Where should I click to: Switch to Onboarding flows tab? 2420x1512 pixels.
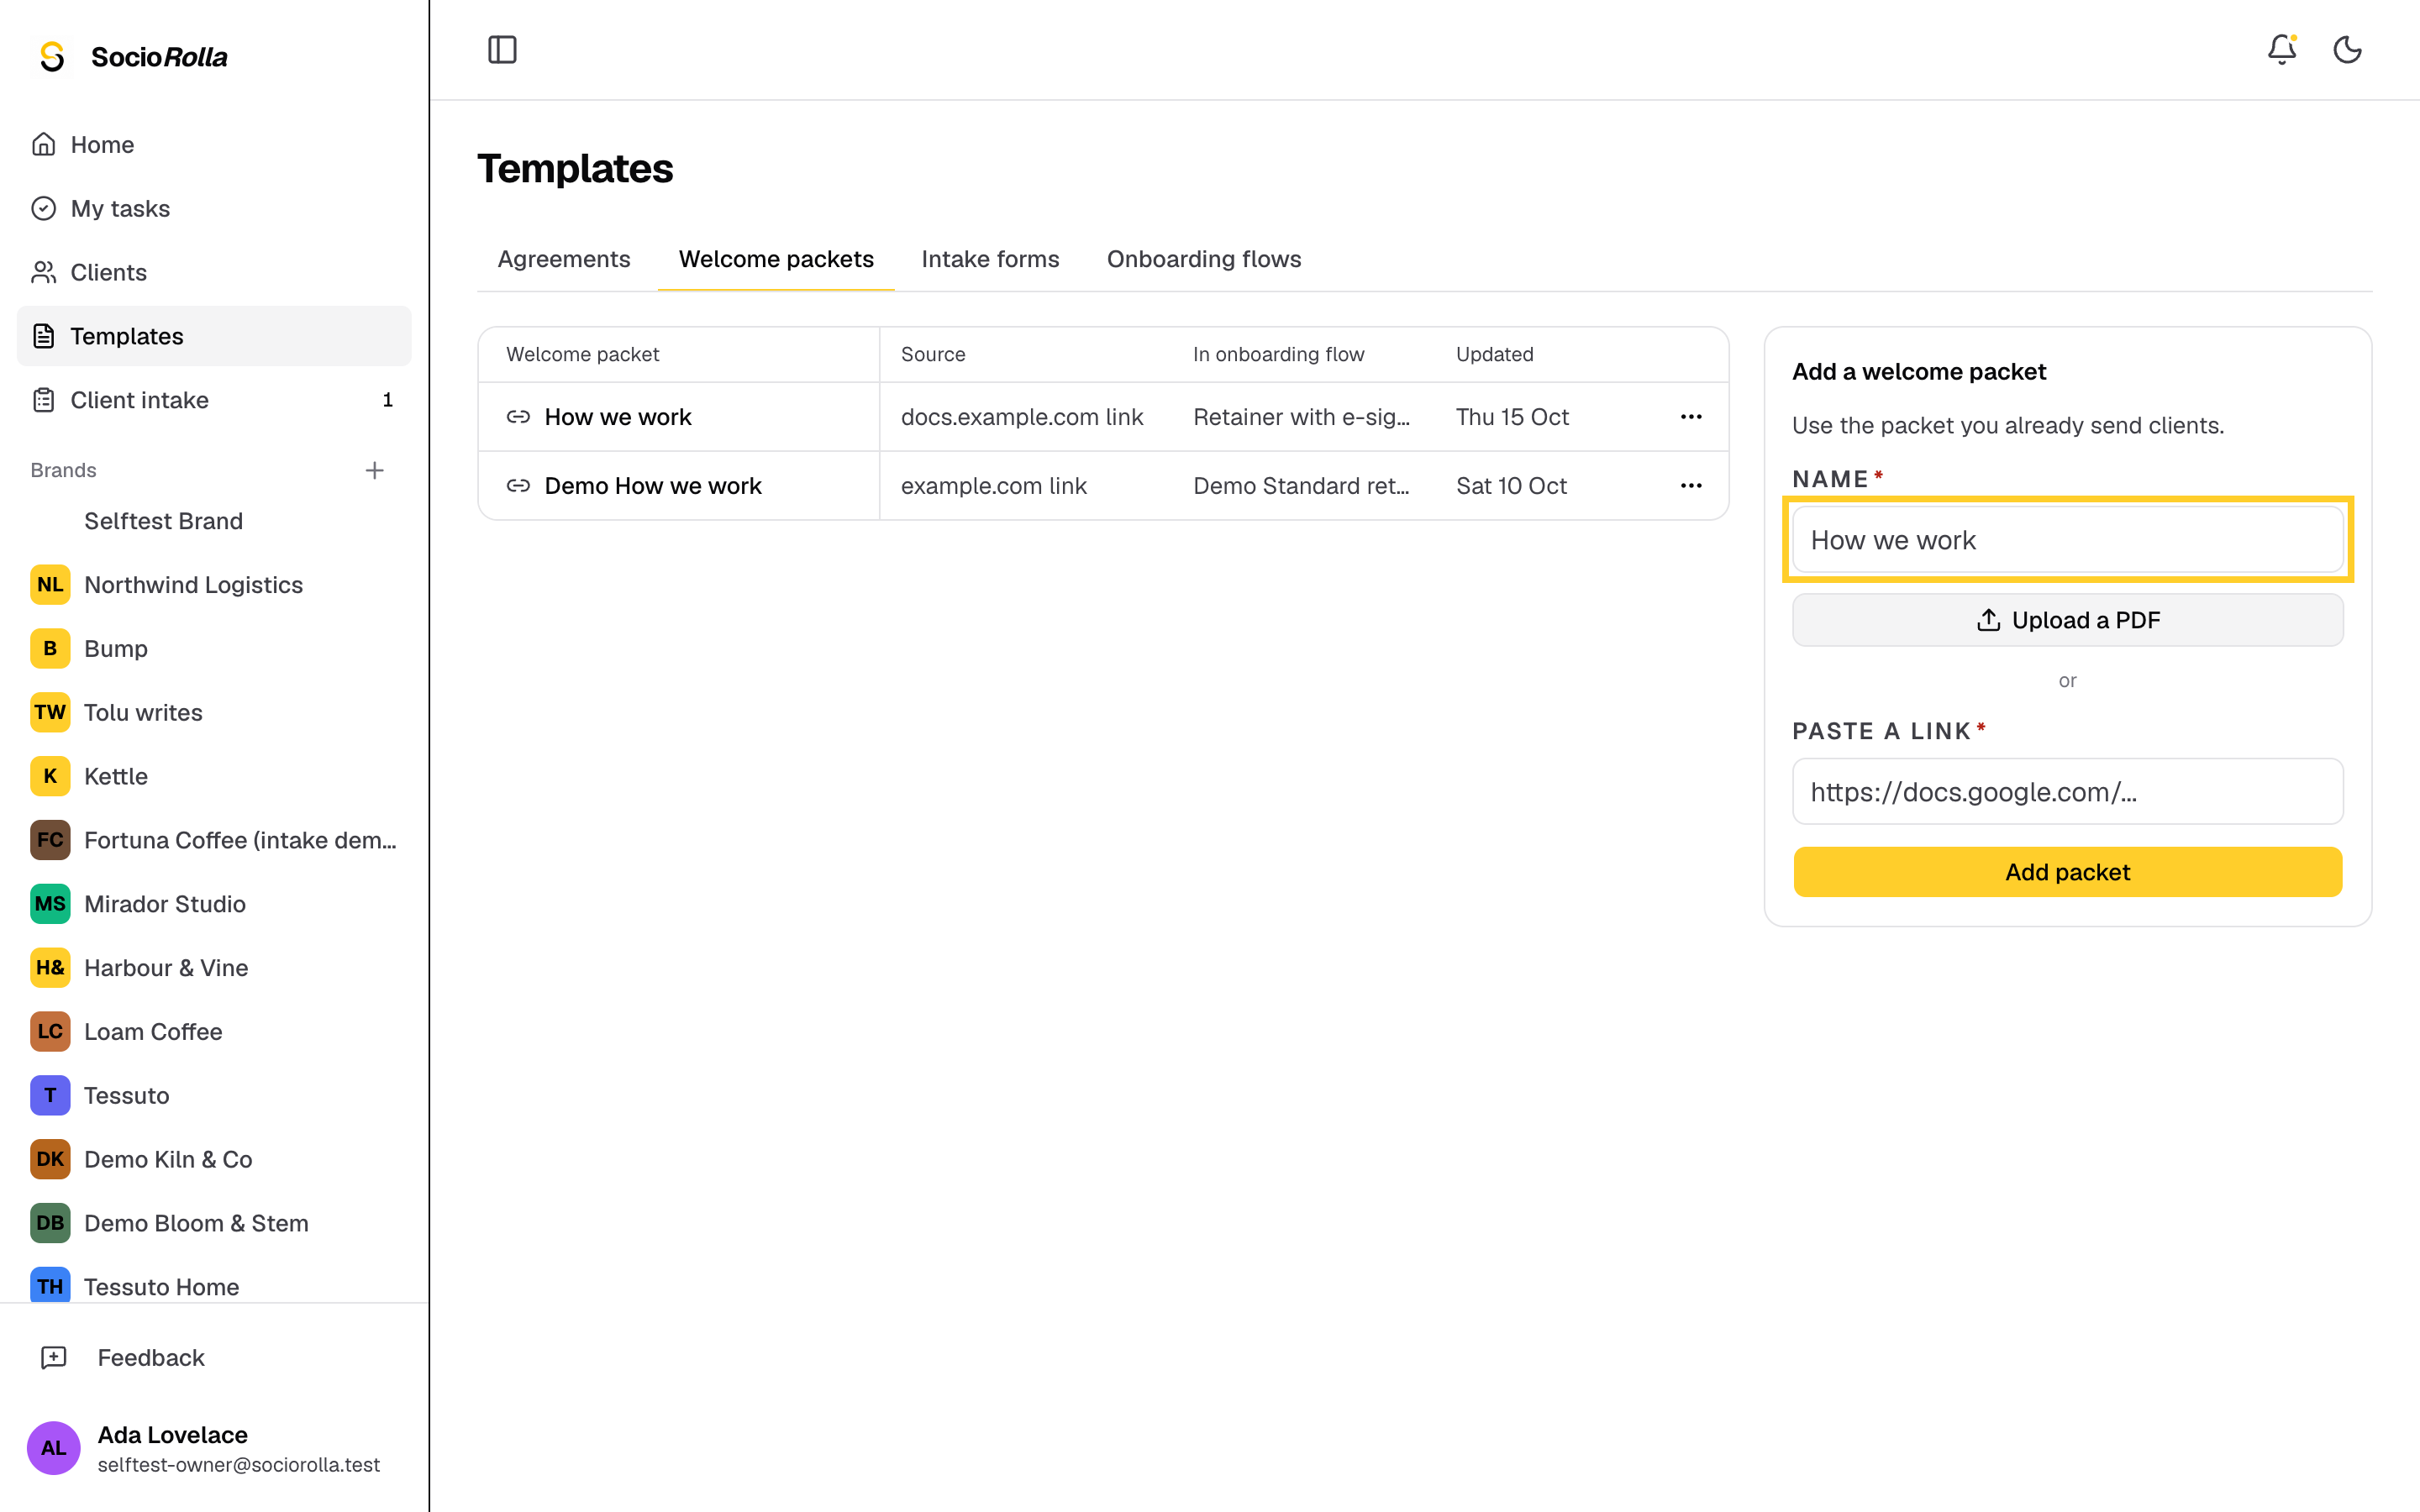1204,259
